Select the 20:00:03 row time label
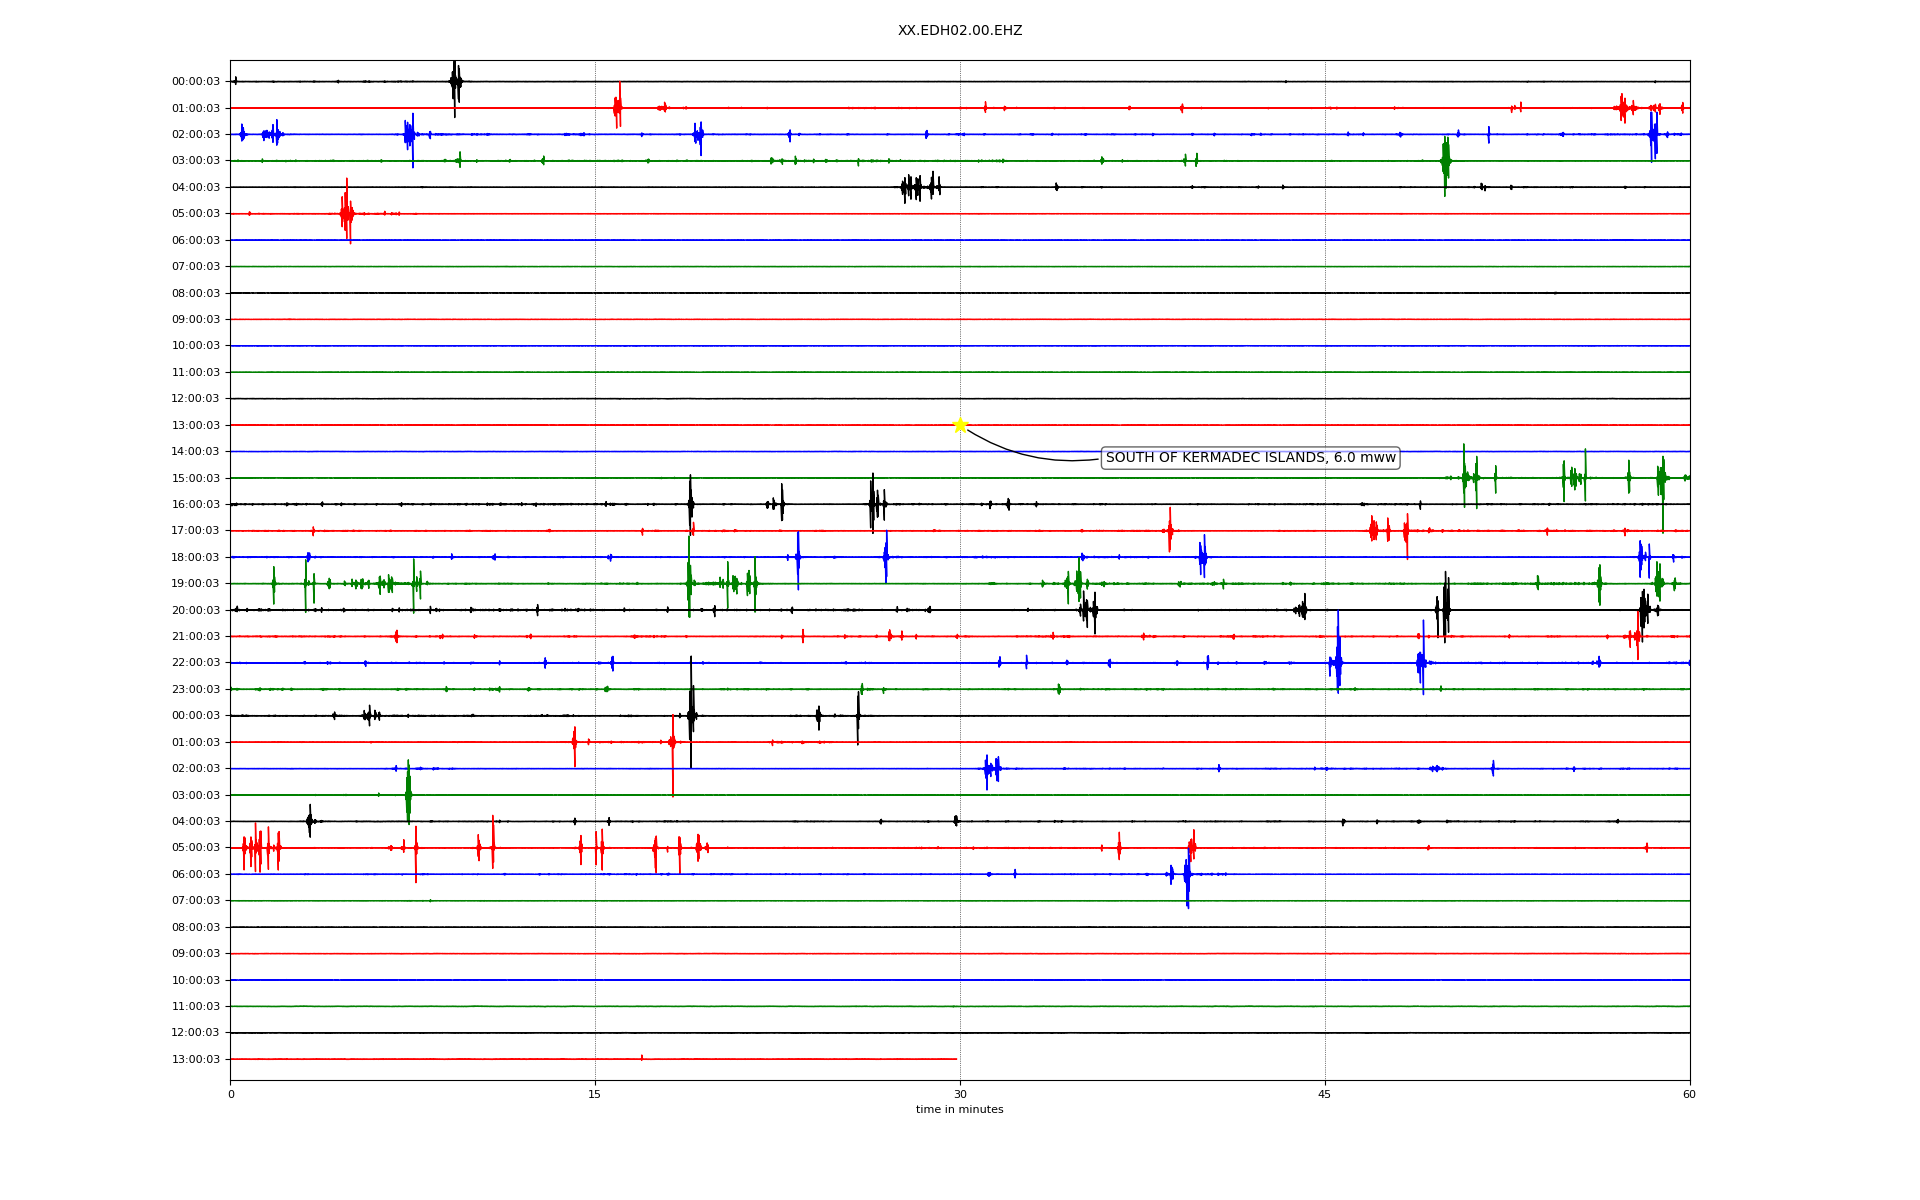 [196, 610]
